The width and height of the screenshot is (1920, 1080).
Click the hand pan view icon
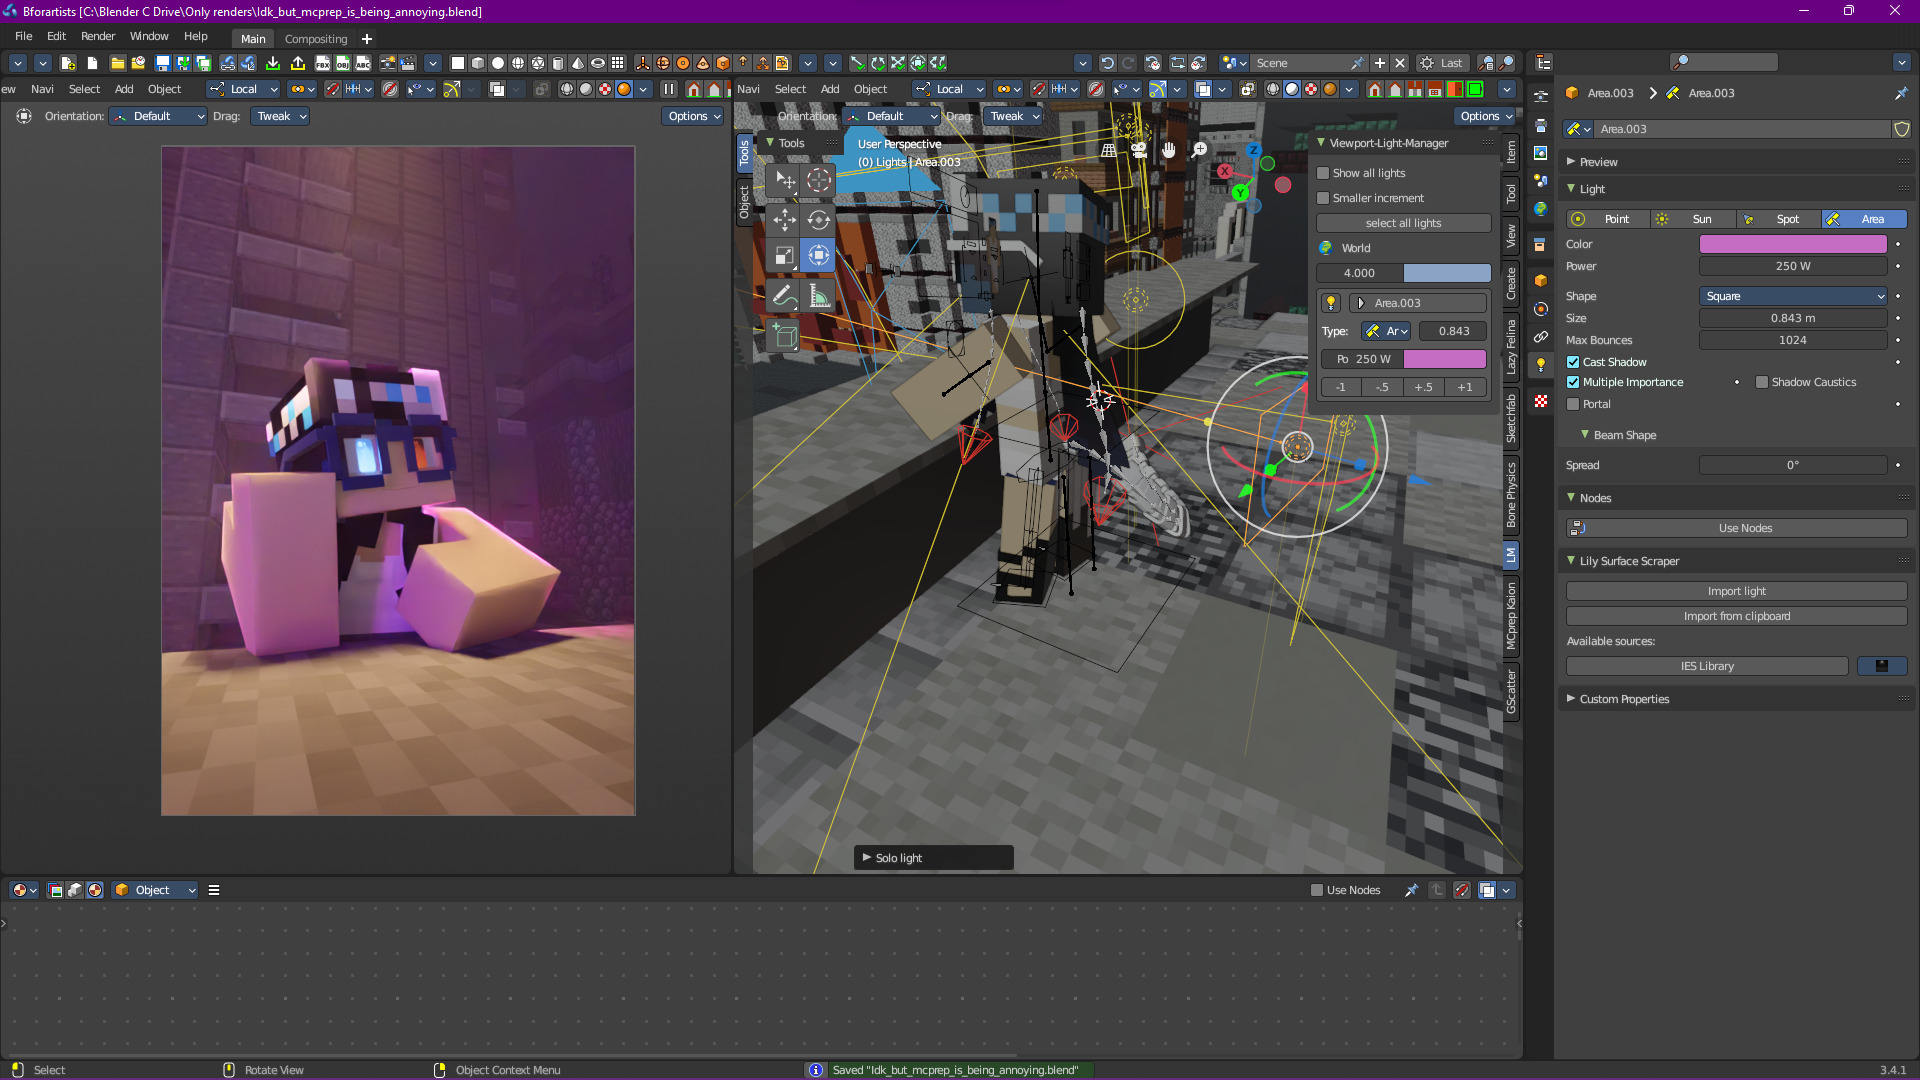[1169, 150]
